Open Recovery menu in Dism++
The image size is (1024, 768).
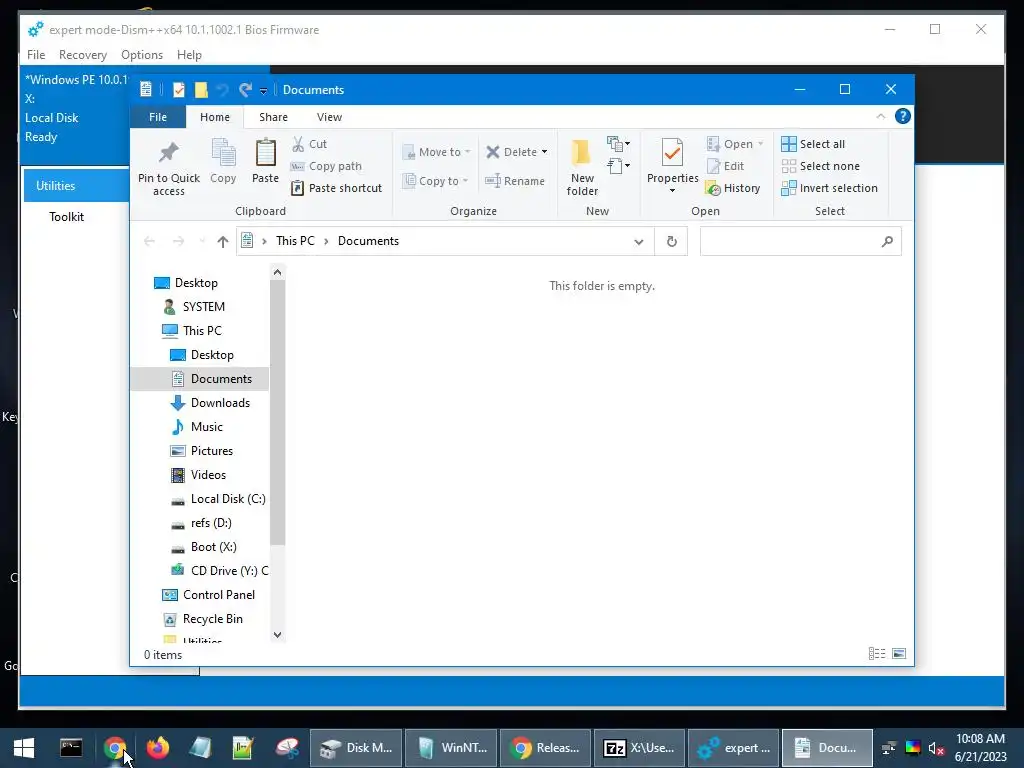pos(82,55)
